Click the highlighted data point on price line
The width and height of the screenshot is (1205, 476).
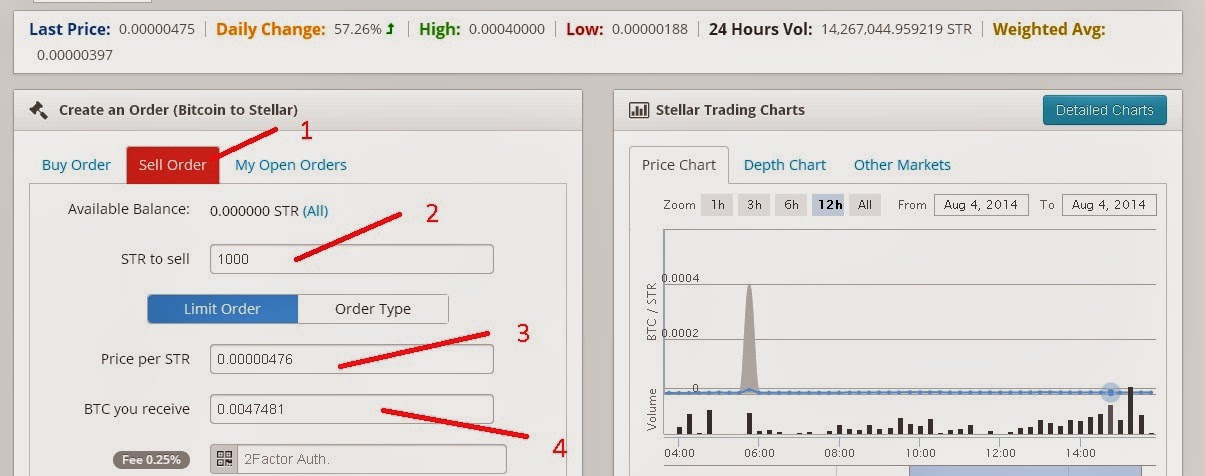(x=1110, y=392)
